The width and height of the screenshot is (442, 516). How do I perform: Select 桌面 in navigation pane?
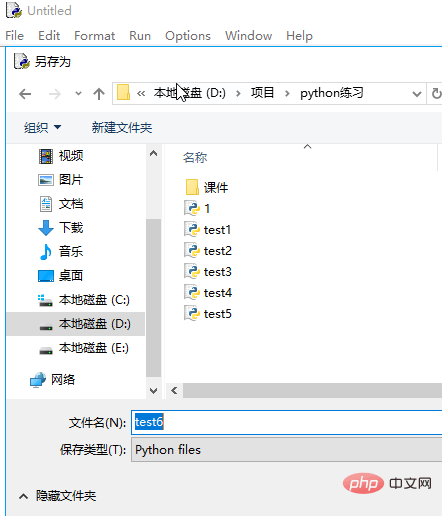pyautogui.click(x=71, y=276)
